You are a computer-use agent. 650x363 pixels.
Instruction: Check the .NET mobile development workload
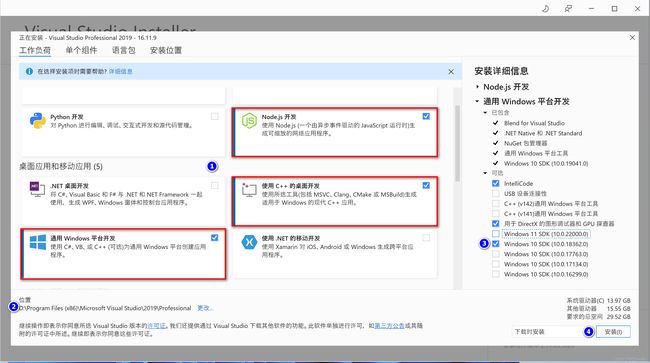(x=426, y=237)
